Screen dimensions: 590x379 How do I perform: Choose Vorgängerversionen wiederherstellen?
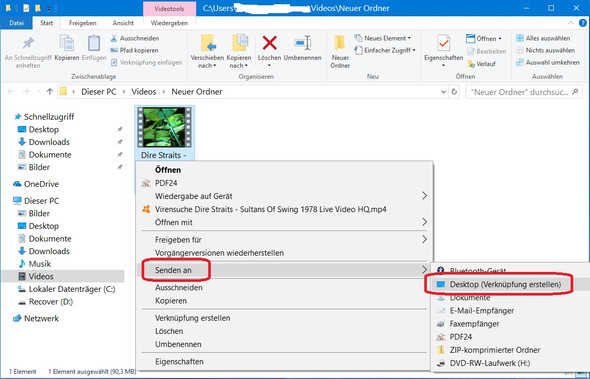[x=219, y=253]
